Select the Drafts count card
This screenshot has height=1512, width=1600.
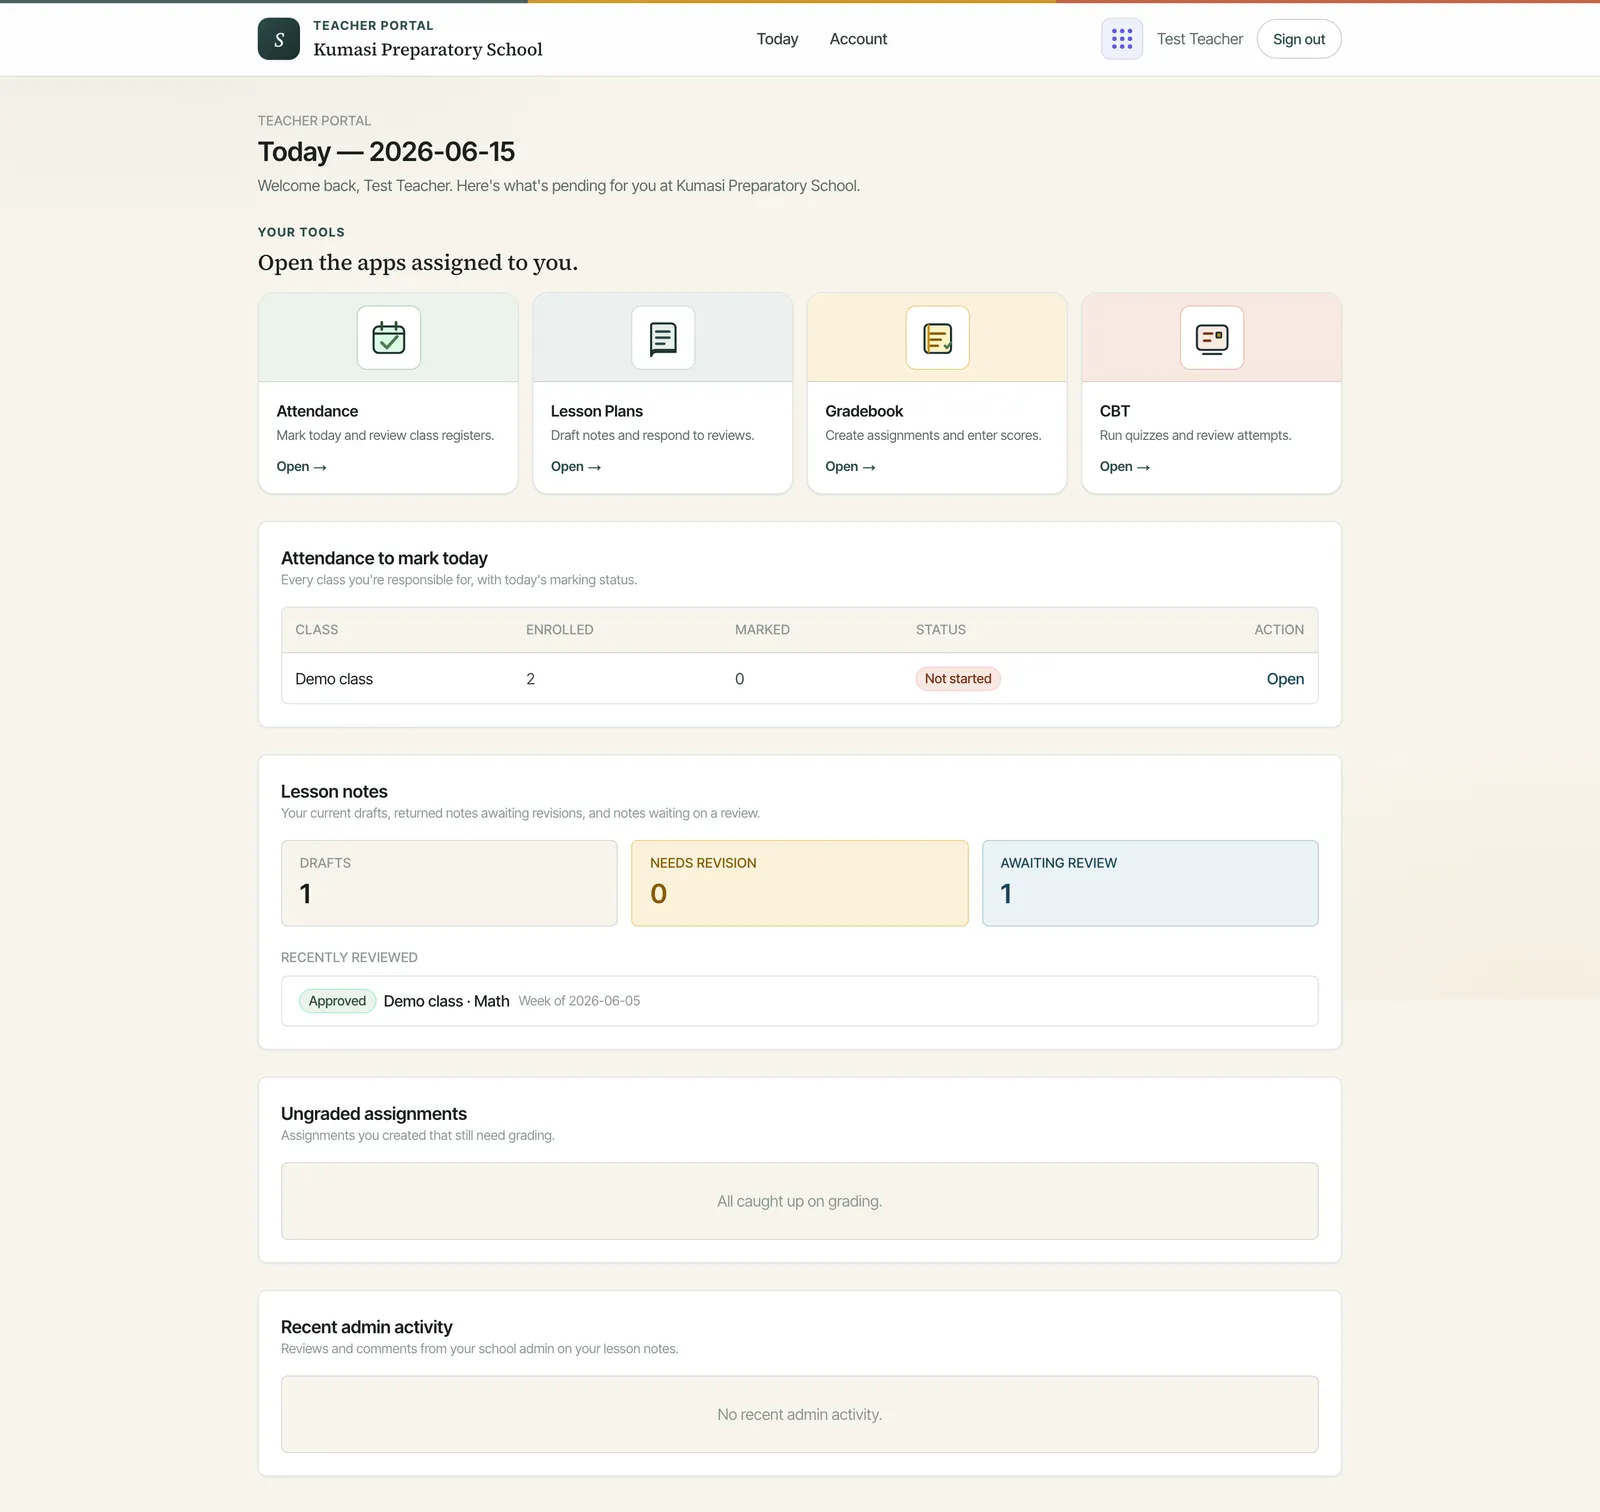point(449,883)
